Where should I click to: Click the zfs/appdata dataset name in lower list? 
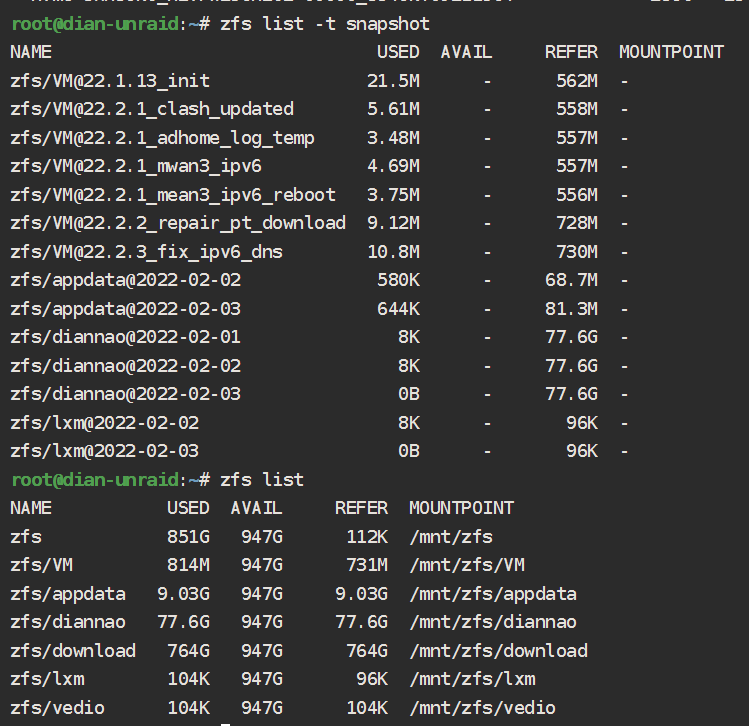68,594
